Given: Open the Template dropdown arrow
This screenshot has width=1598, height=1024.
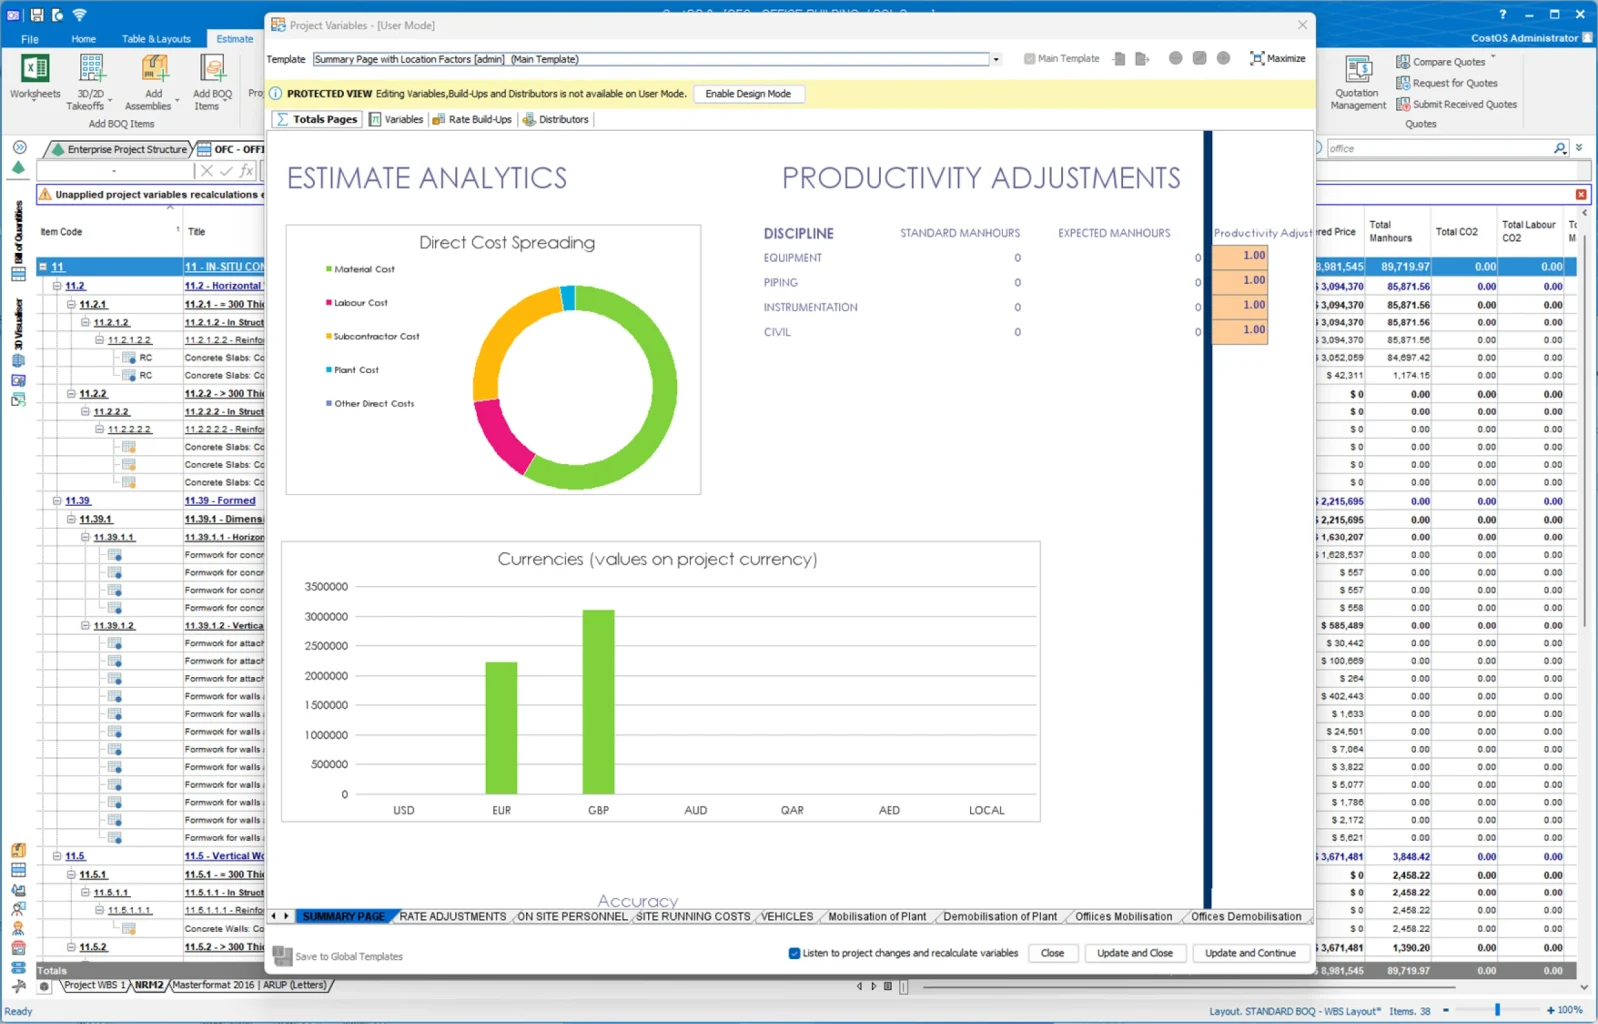Looking at the screenshot, I should point(996,59).
